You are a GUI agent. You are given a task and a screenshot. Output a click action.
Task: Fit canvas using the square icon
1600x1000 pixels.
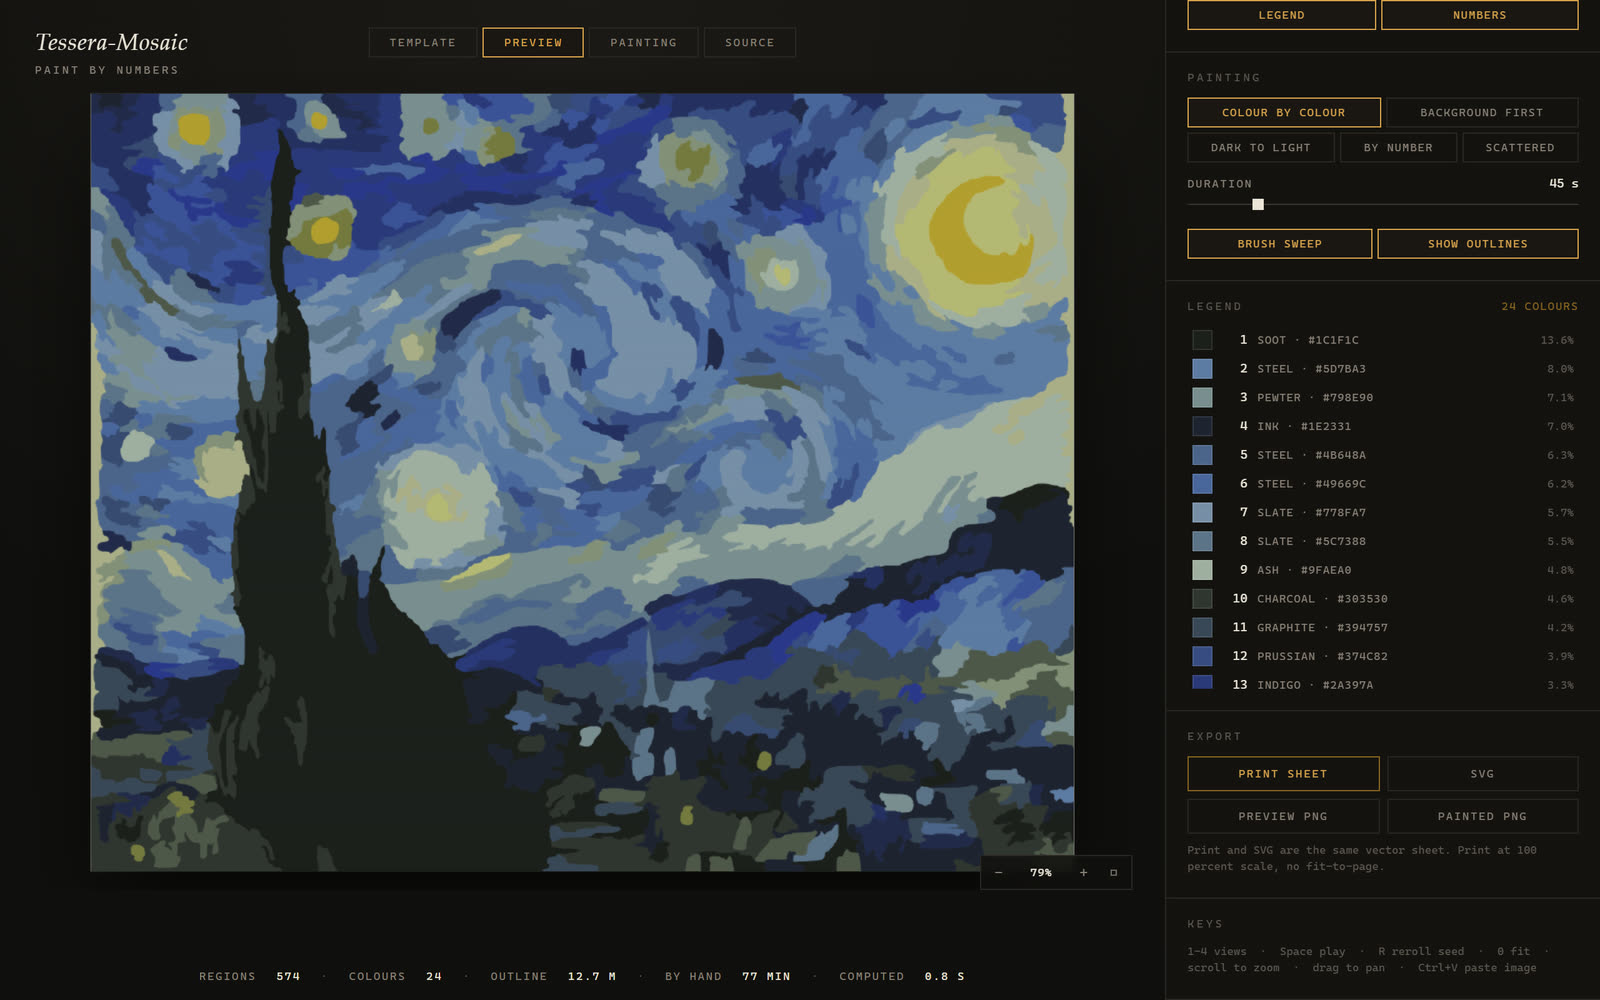point(1113,873)
